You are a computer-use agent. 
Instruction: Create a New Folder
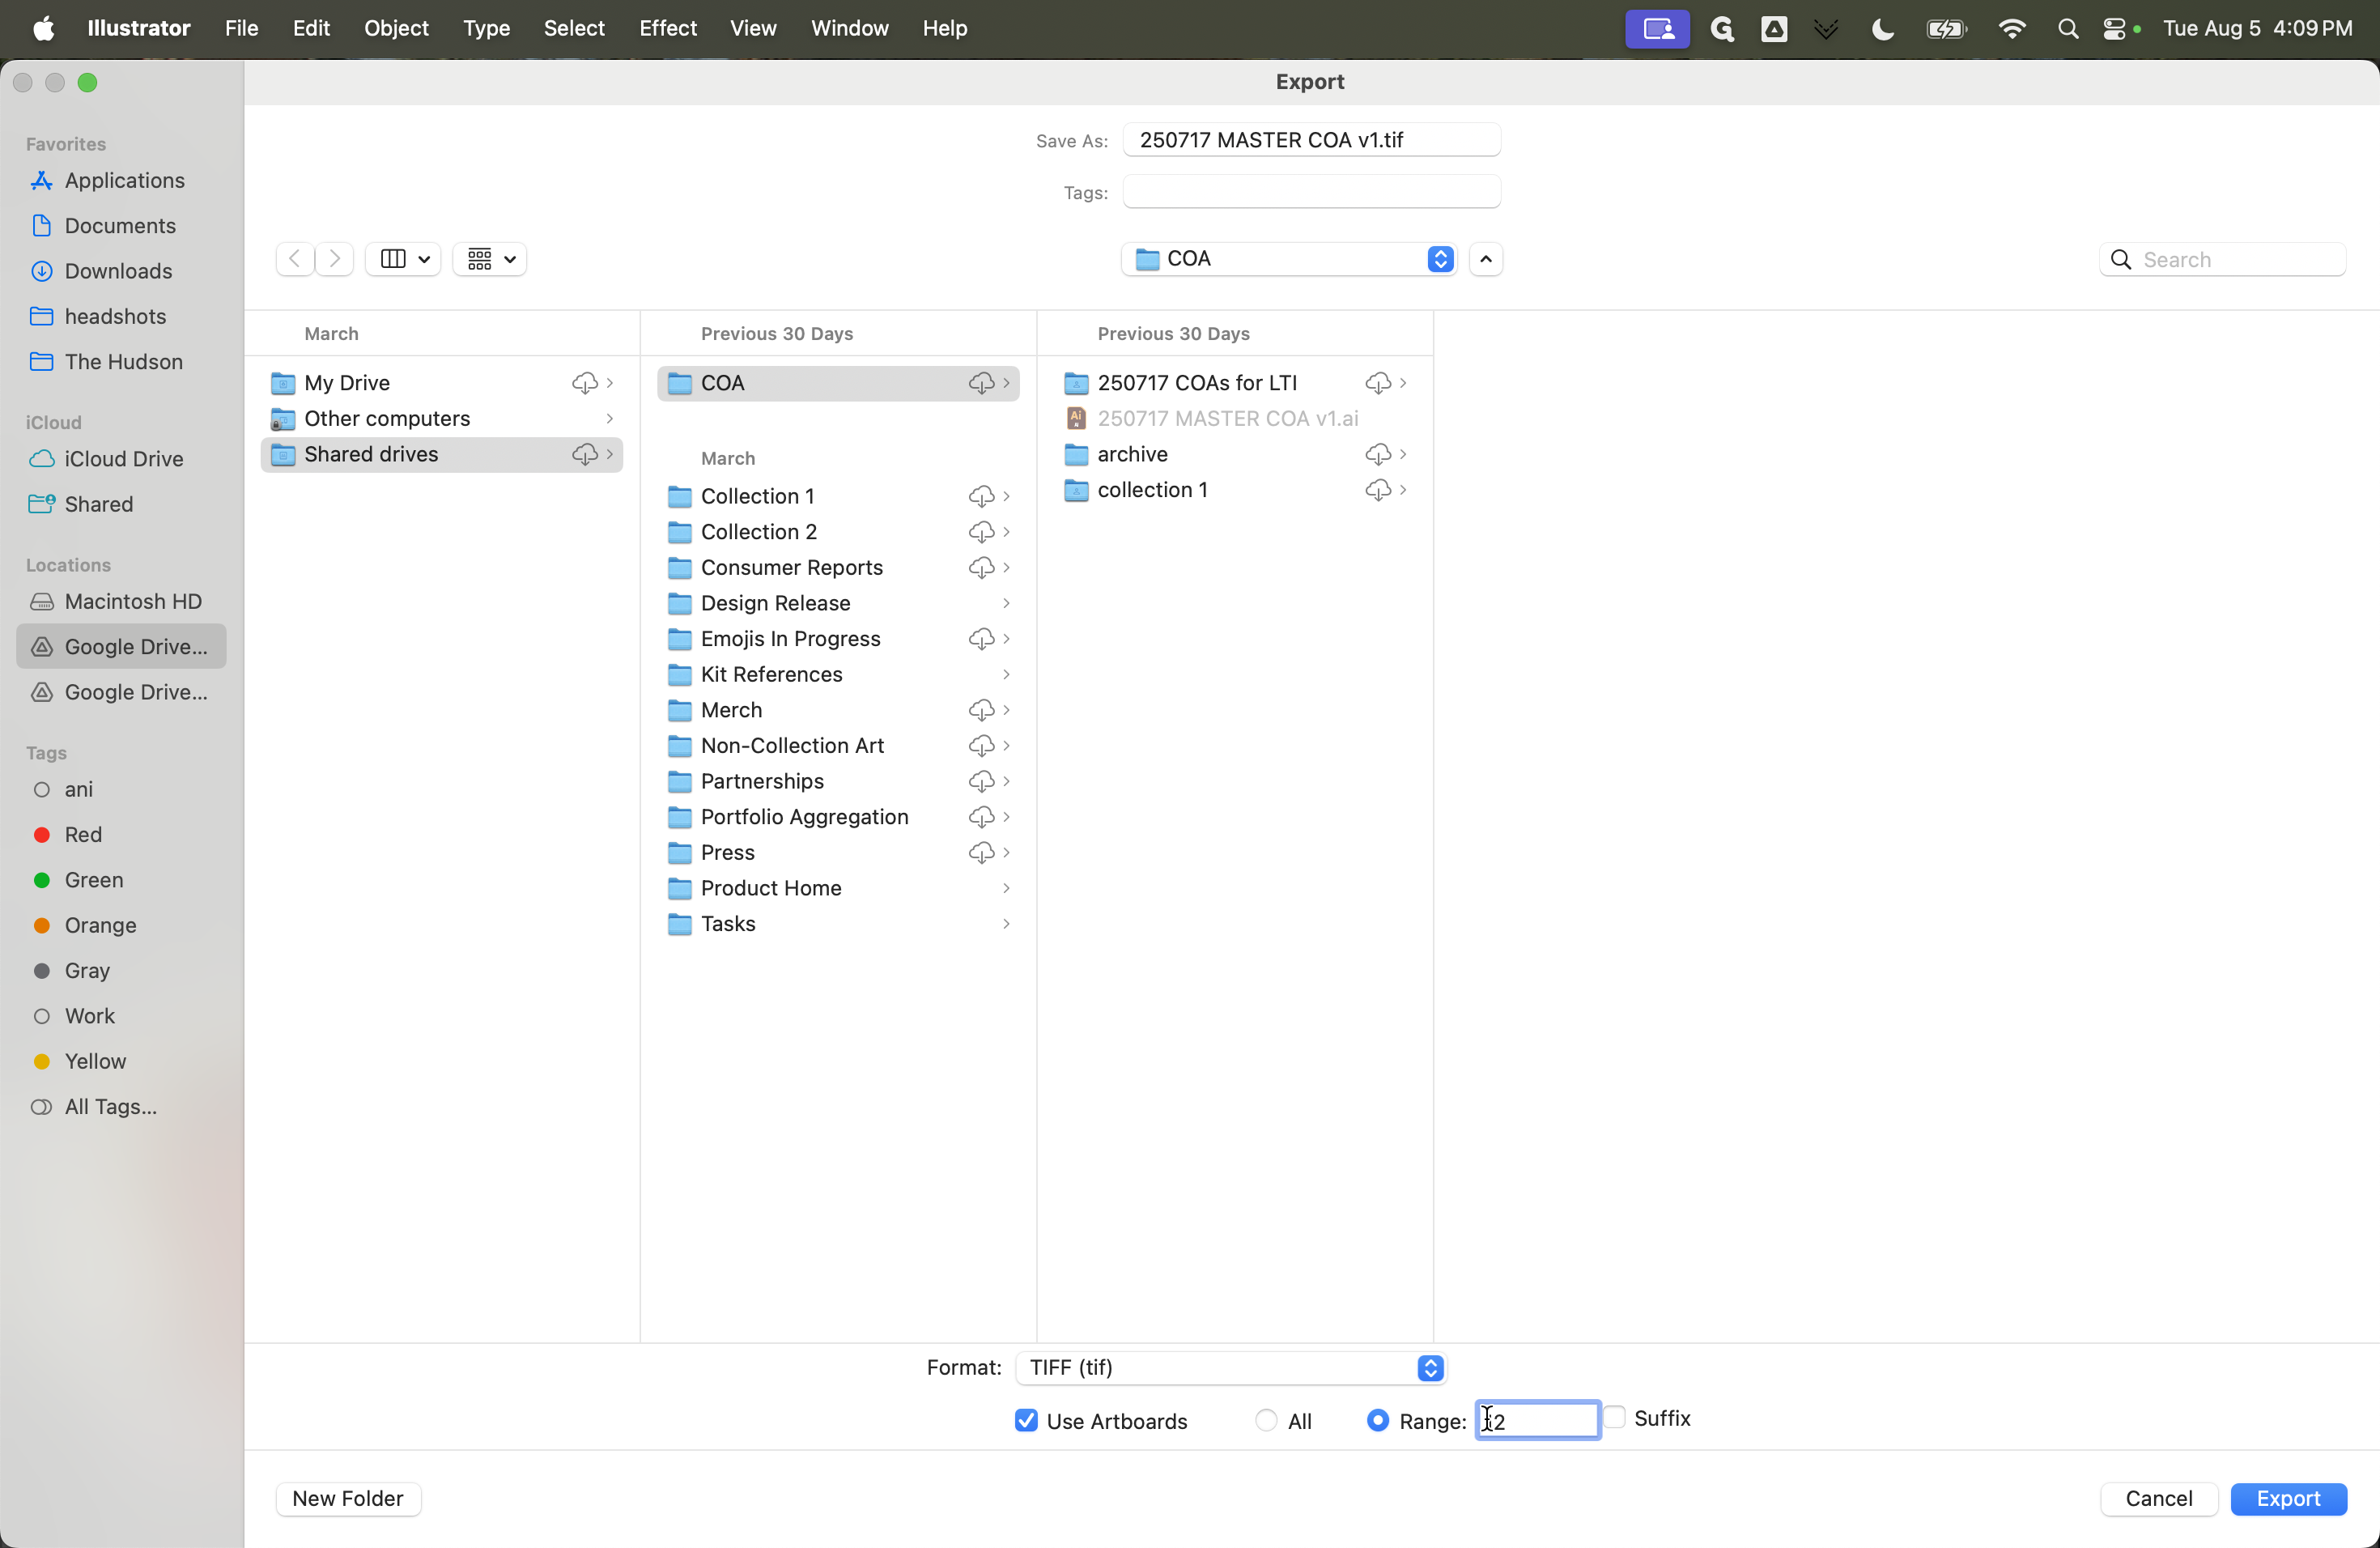point(348,1499)
